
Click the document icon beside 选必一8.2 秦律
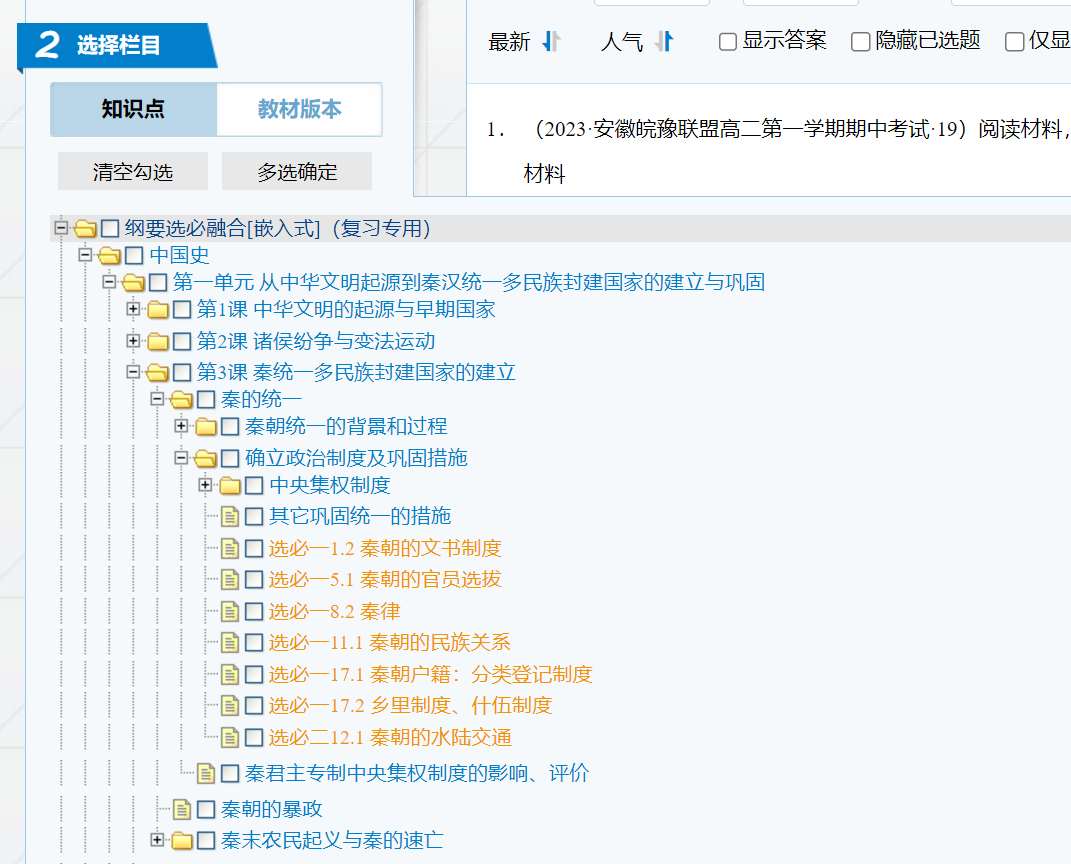click(229, 612)
